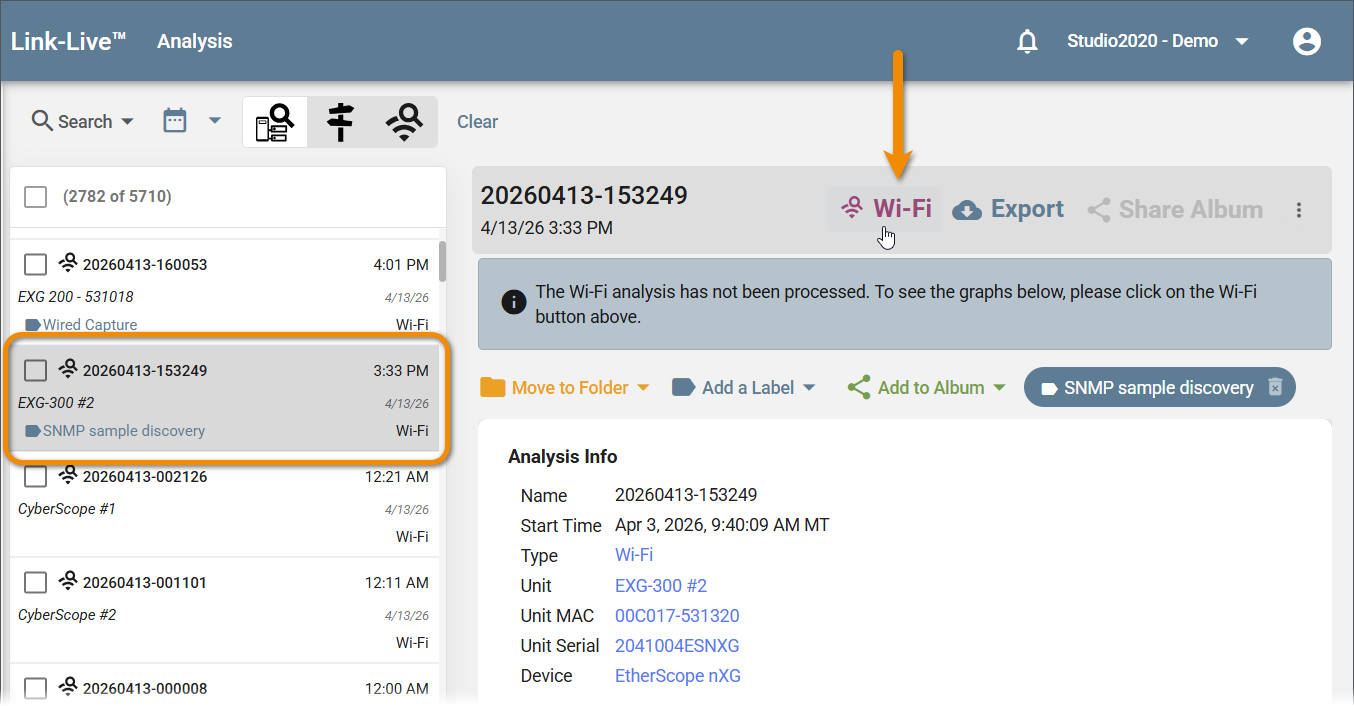Click Wi-Fi icon beside 20260413-001101
Screen dimensions: 1354x706
click(68, 582)
